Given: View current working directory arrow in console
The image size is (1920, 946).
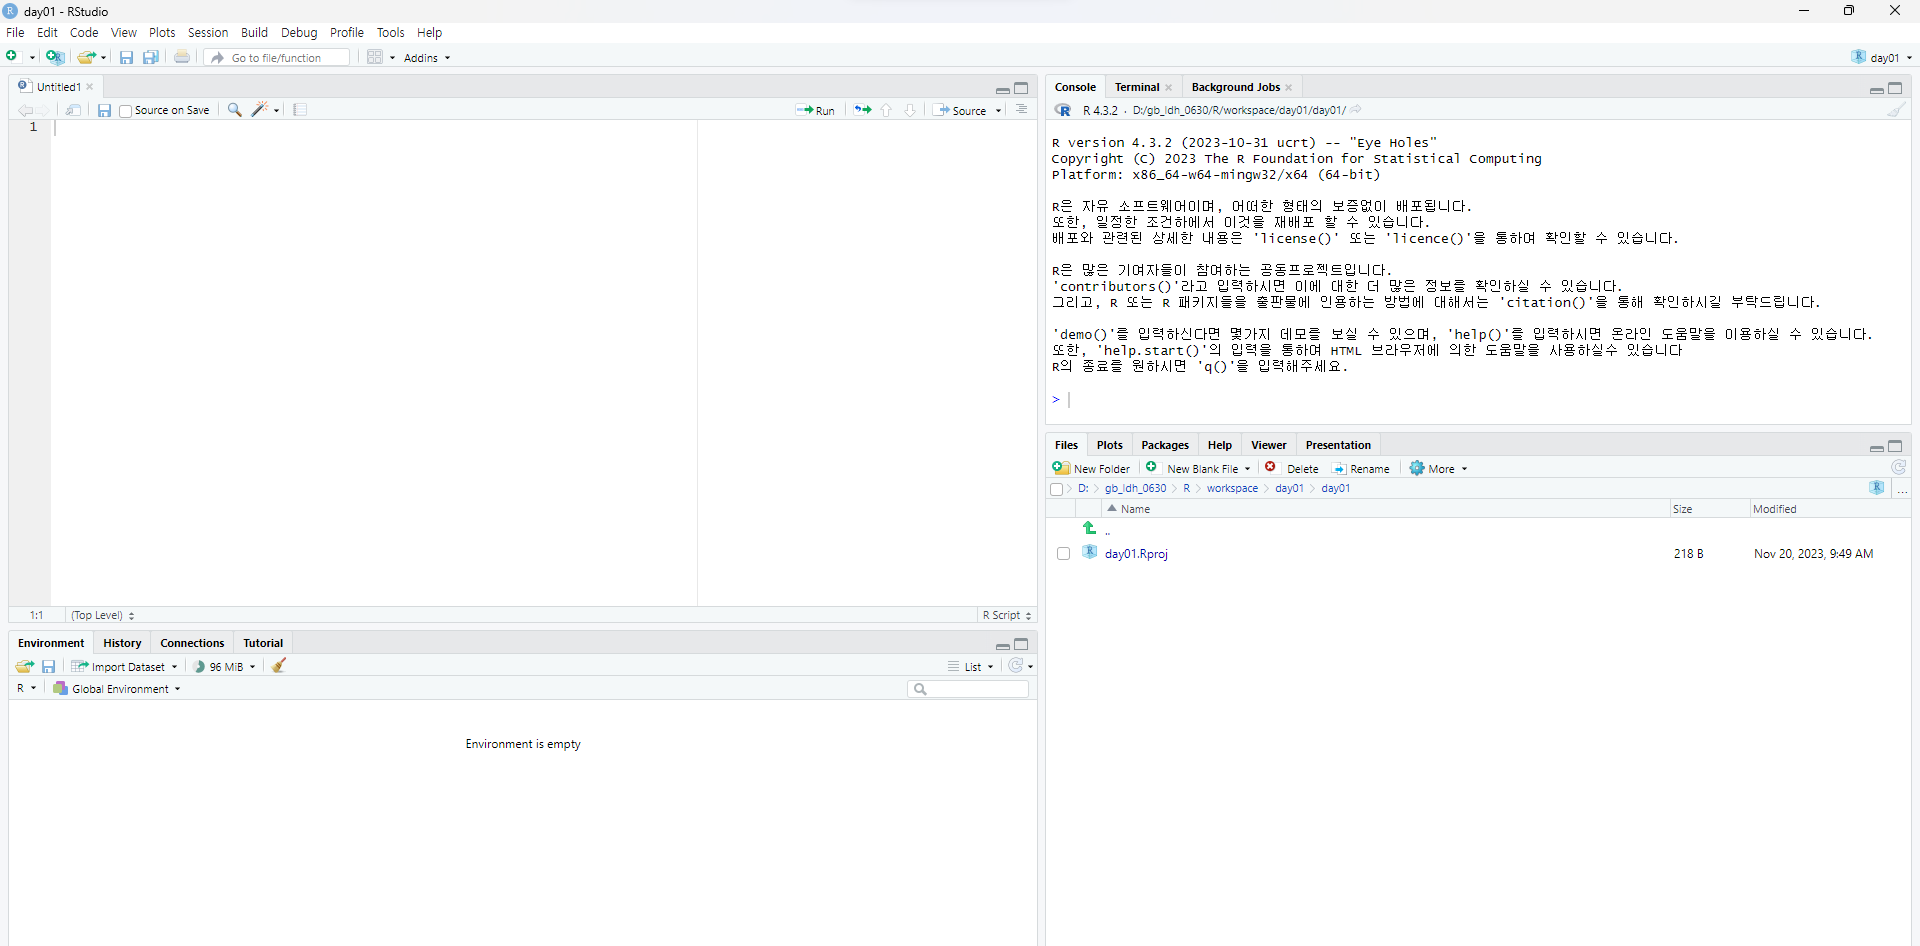Looking at the screenshot, I should pos(1356,110).
